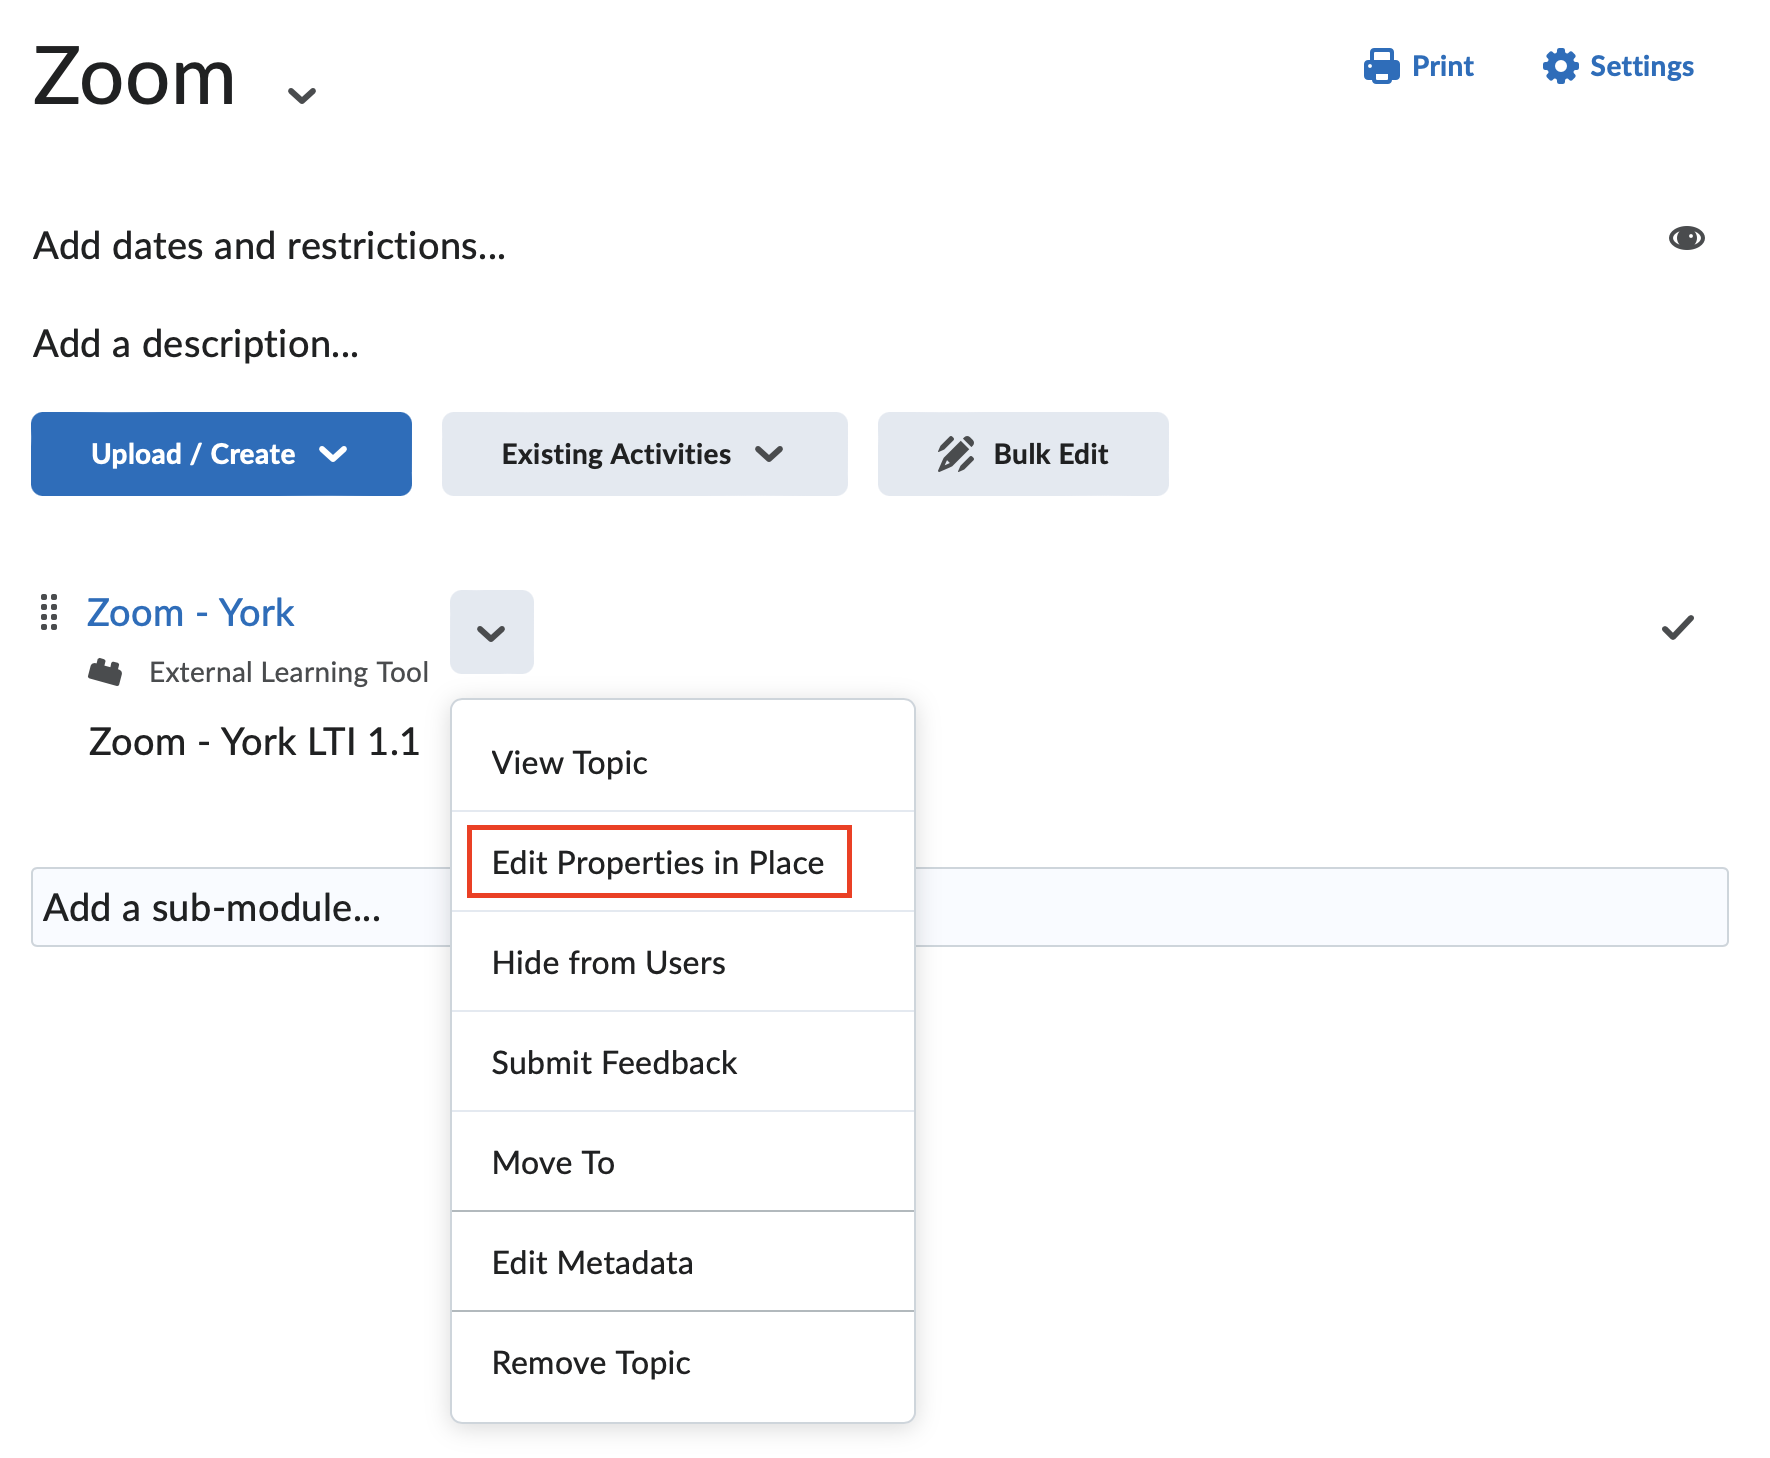Click the External Learning Tool block icon
1770x1458 pixels.
[x=105, y=672]
